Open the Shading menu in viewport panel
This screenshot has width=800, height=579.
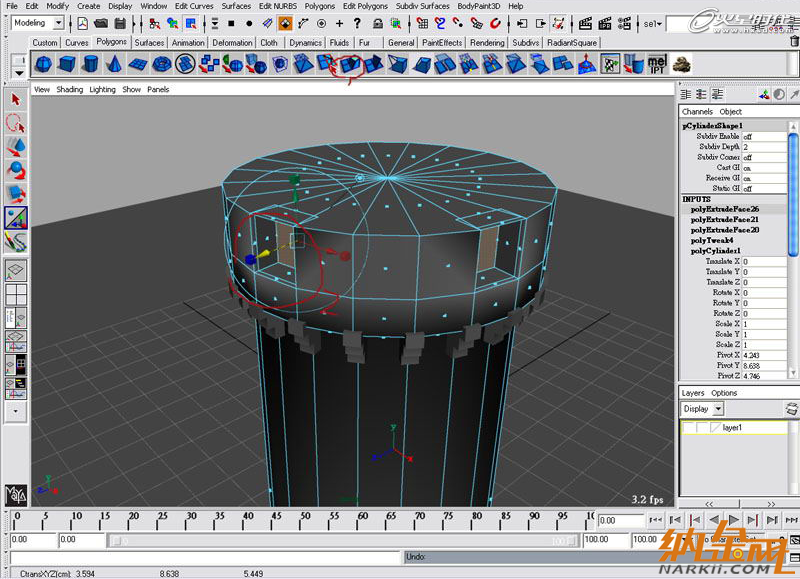69,89
